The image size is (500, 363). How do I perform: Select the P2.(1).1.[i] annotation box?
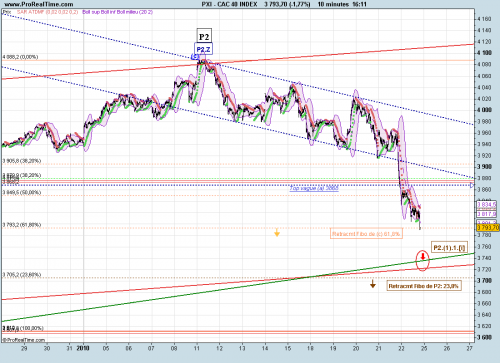(x=449, y=248)
